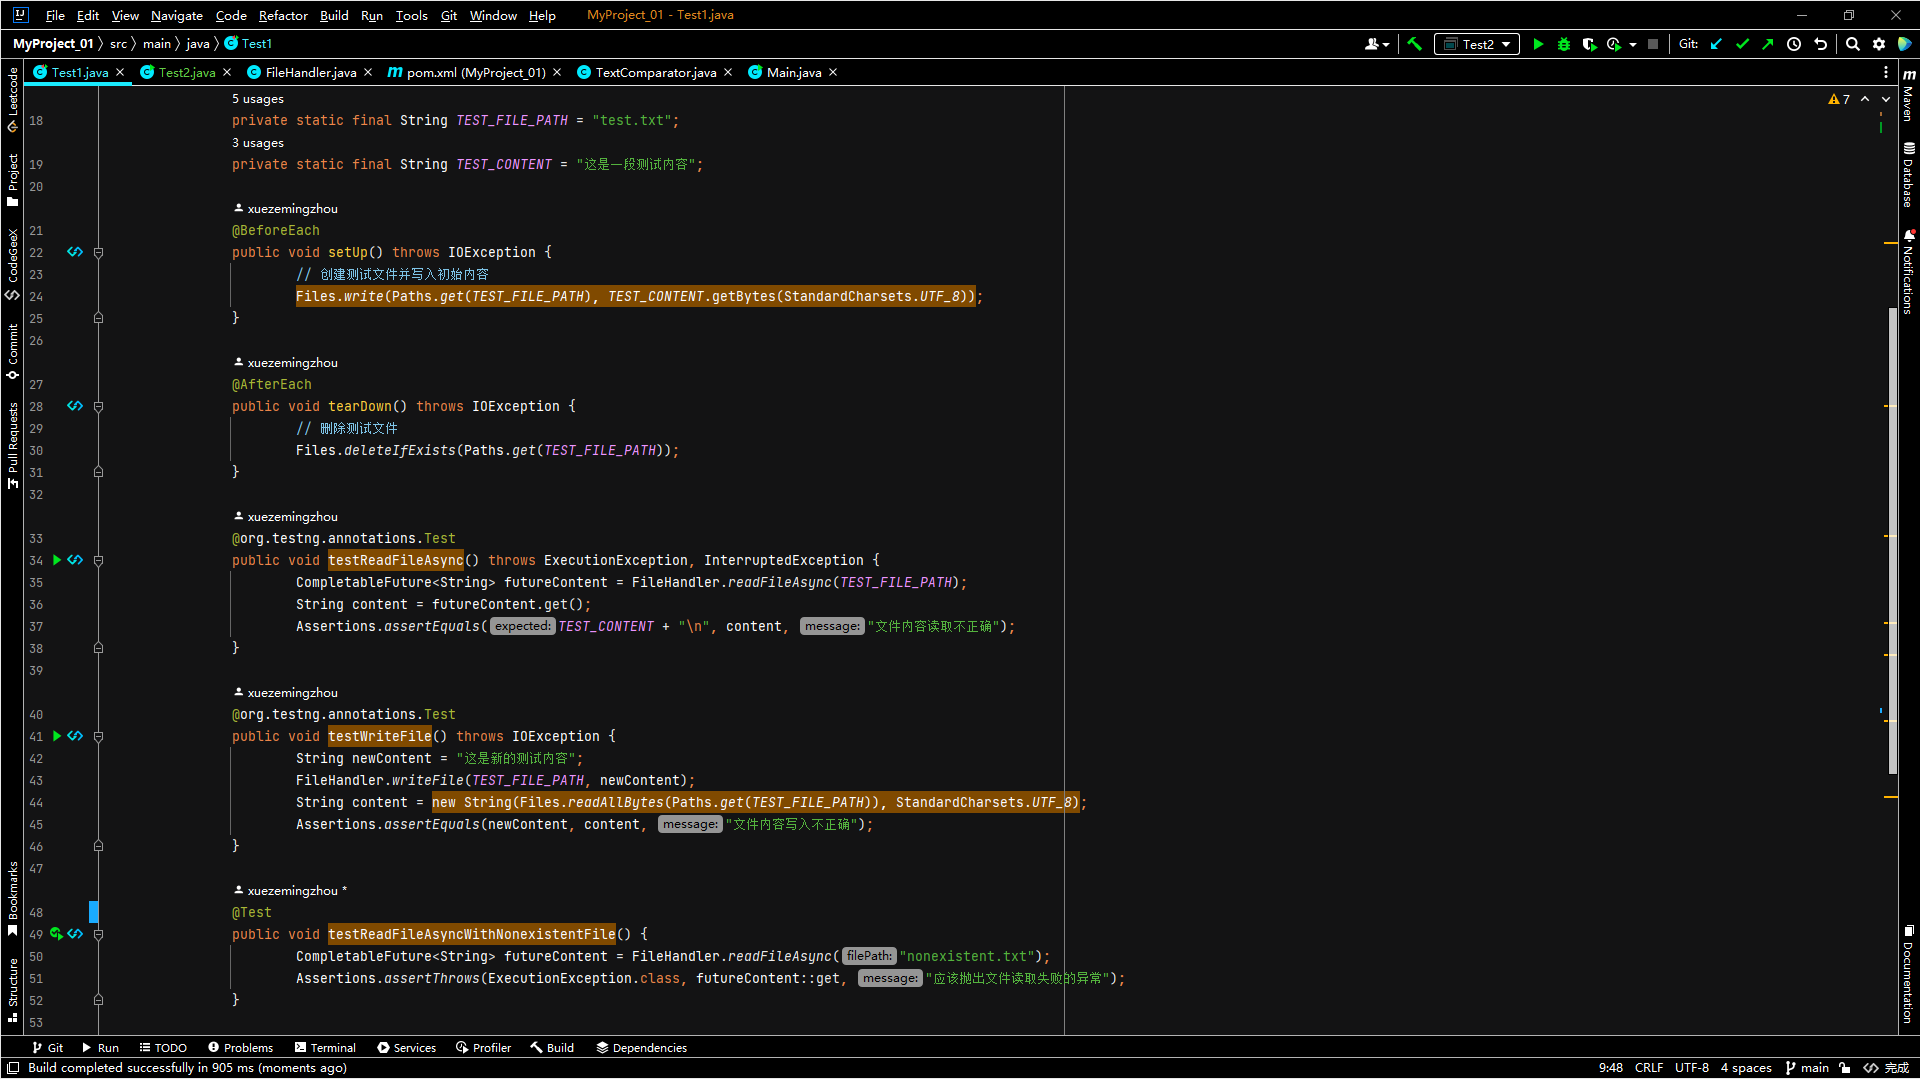Click the editor vertical scrollbar thumb
This screenshot has height=1079, width=1920.
(x=1892, y=540)
